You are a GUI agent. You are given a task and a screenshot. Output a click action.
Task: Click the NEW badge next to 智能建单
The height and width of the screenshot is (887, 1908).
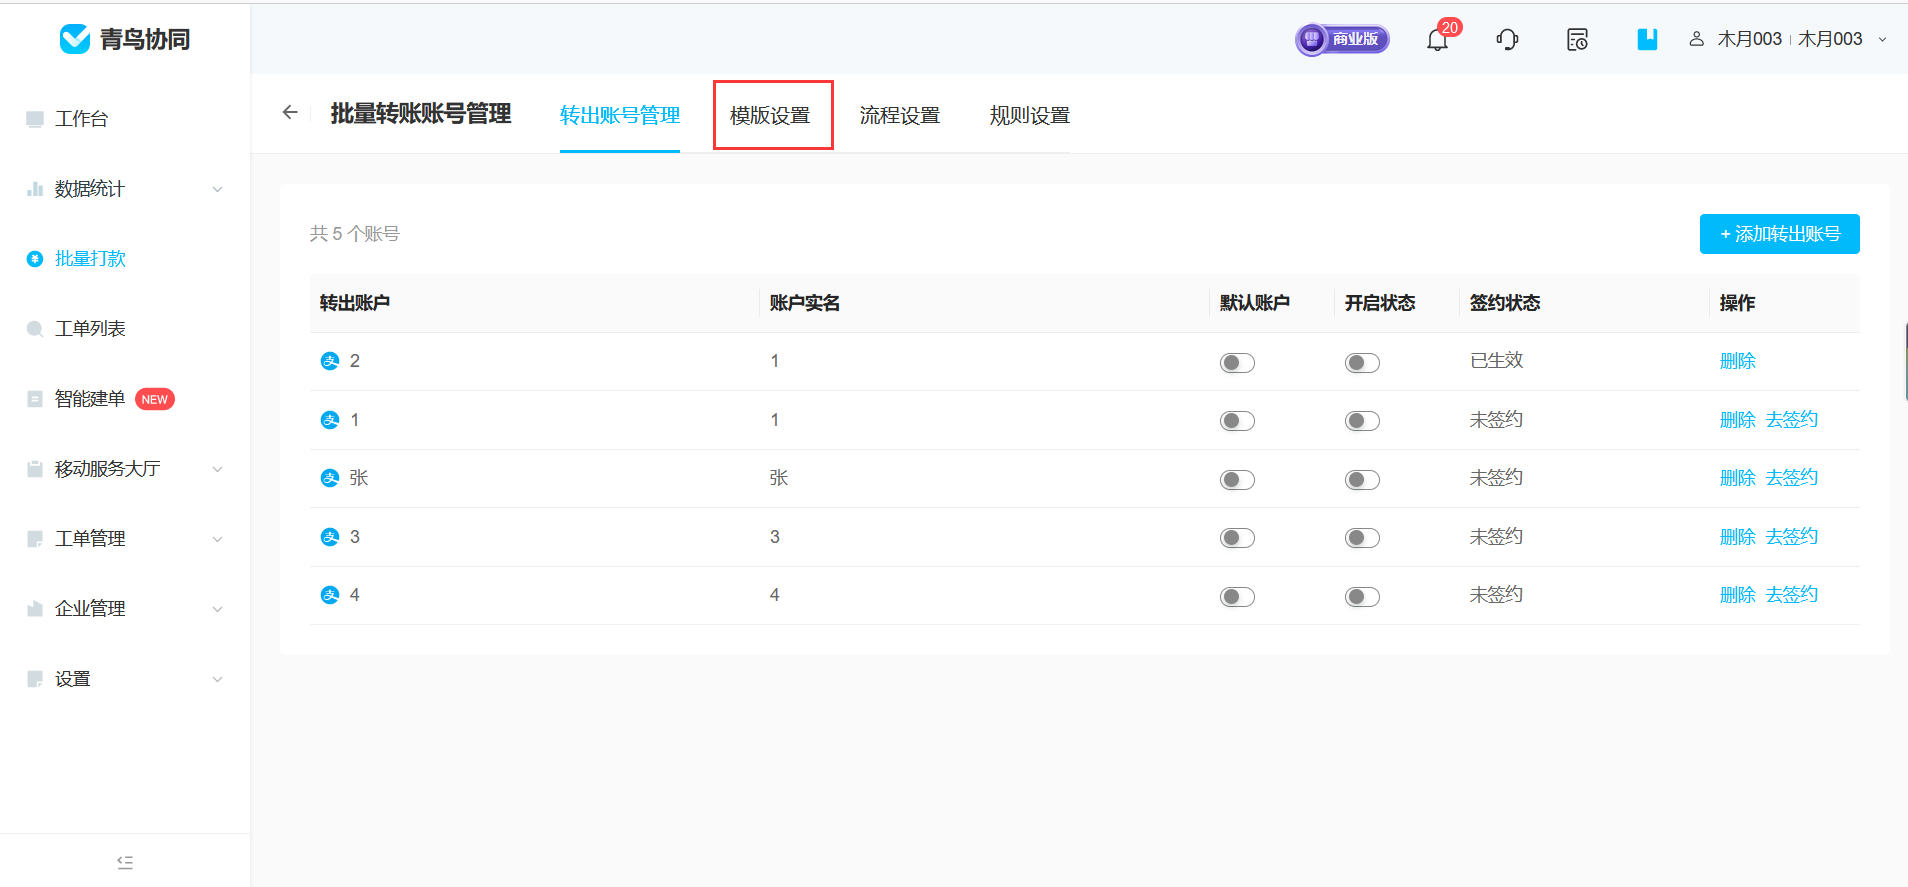[155, 399]
